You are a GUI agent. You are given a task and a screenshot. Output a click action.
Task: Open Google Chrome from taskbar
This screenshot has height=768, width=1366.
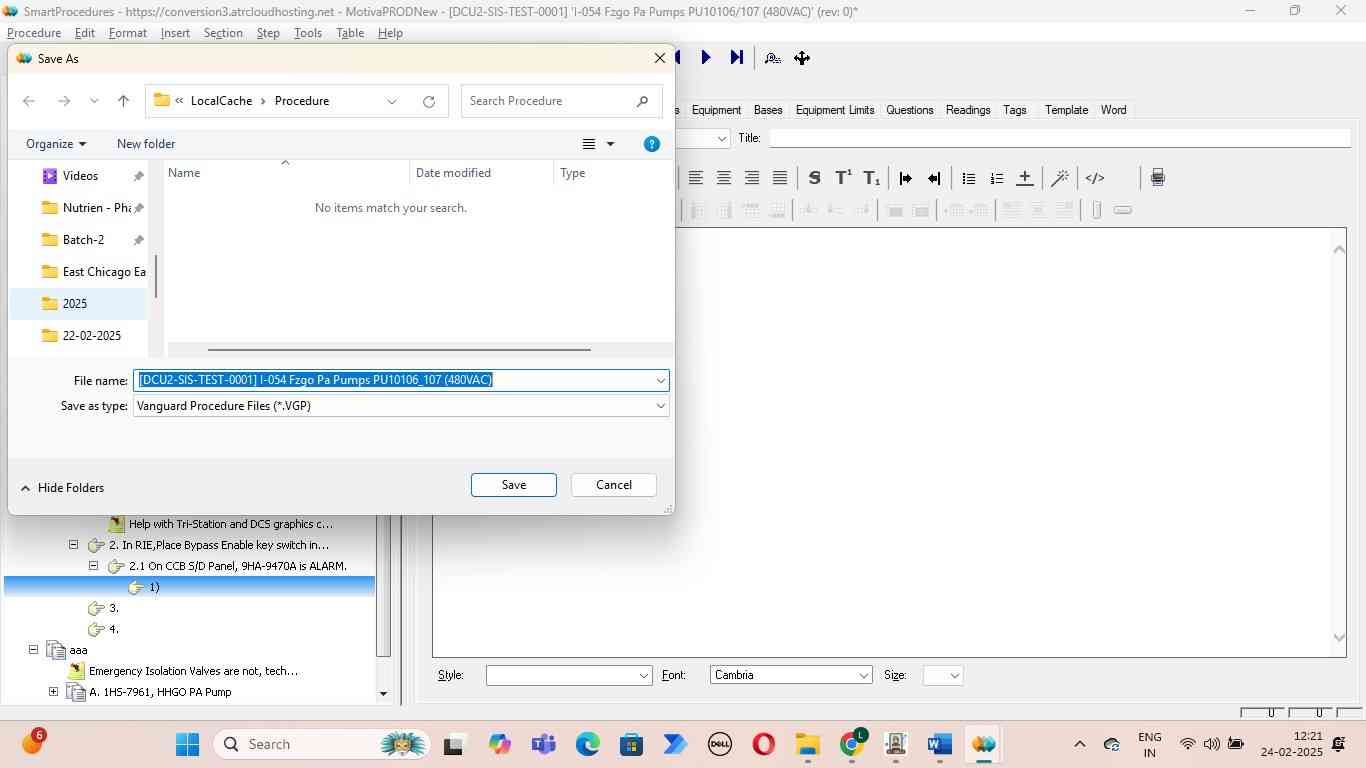[852, 744]
